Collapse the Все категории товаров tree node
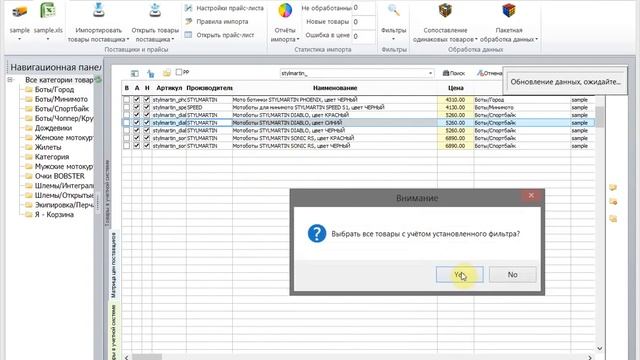The width and height of the screenshot is (640, 360). pos(10,80)
